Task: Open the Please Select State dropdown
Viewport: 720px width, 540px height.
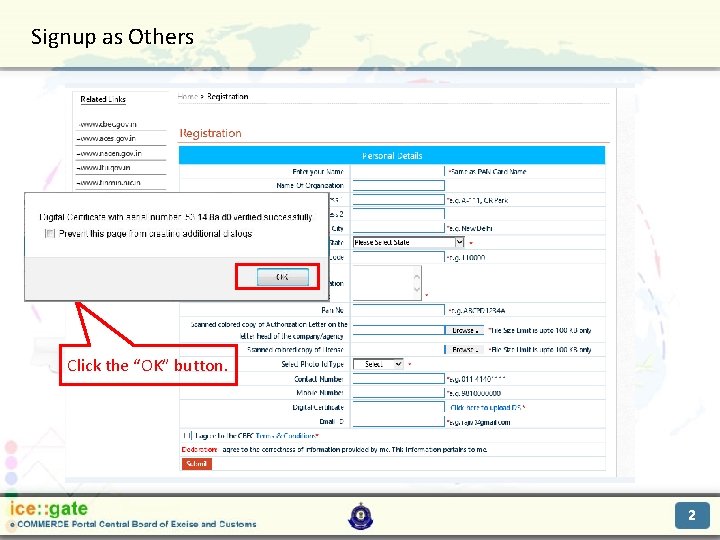Action: 408,242
